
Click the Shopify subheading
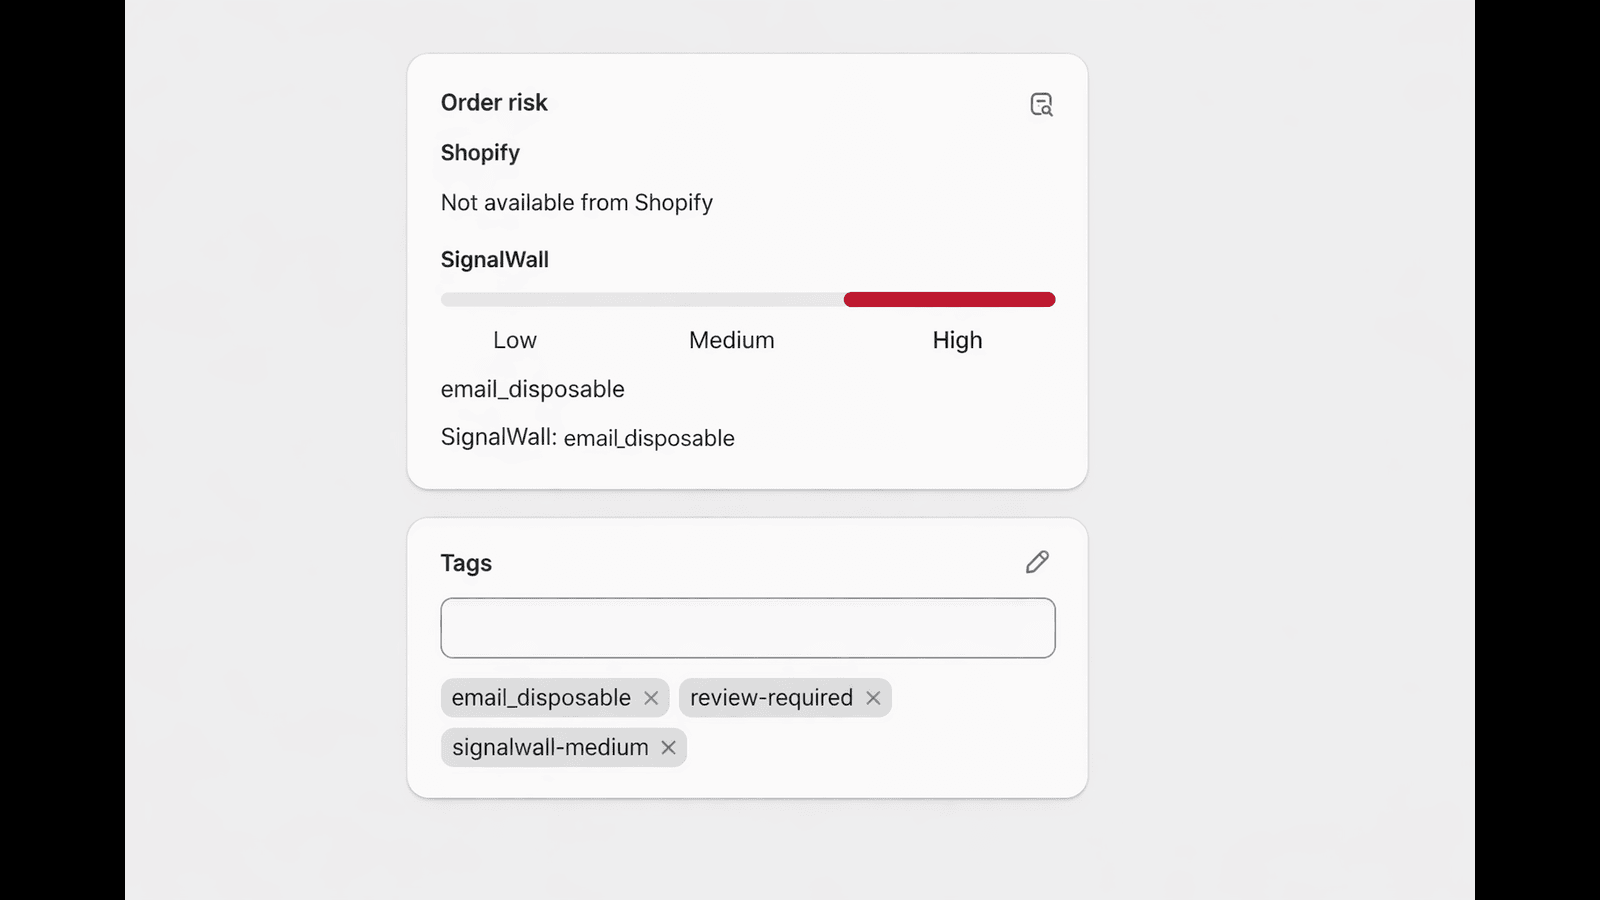(x=480, y=153)
